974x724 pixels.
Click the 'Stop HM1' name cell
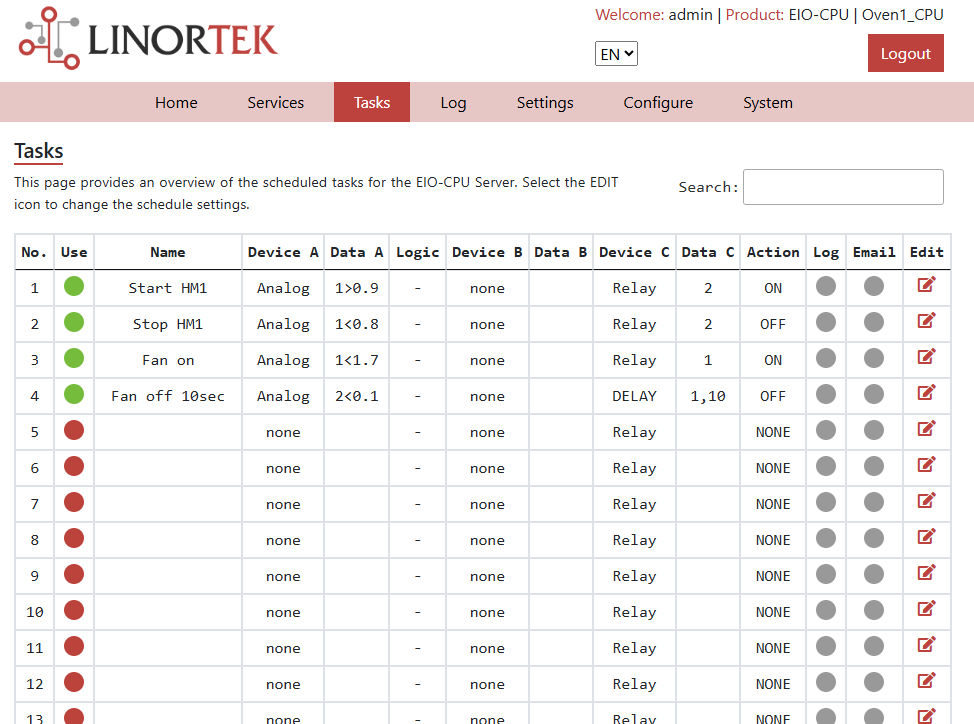coord(168,324)
